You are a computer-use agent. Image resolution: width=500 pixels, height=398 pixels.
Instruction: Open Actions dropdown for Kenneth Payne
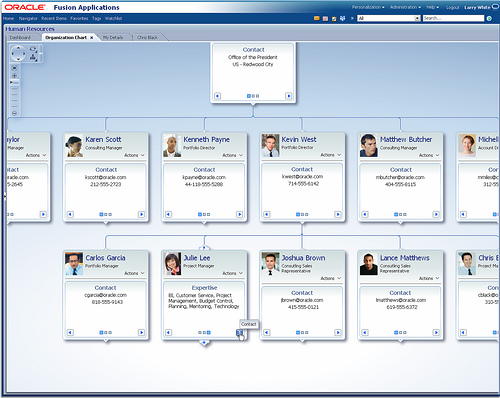tap(232, 155)
